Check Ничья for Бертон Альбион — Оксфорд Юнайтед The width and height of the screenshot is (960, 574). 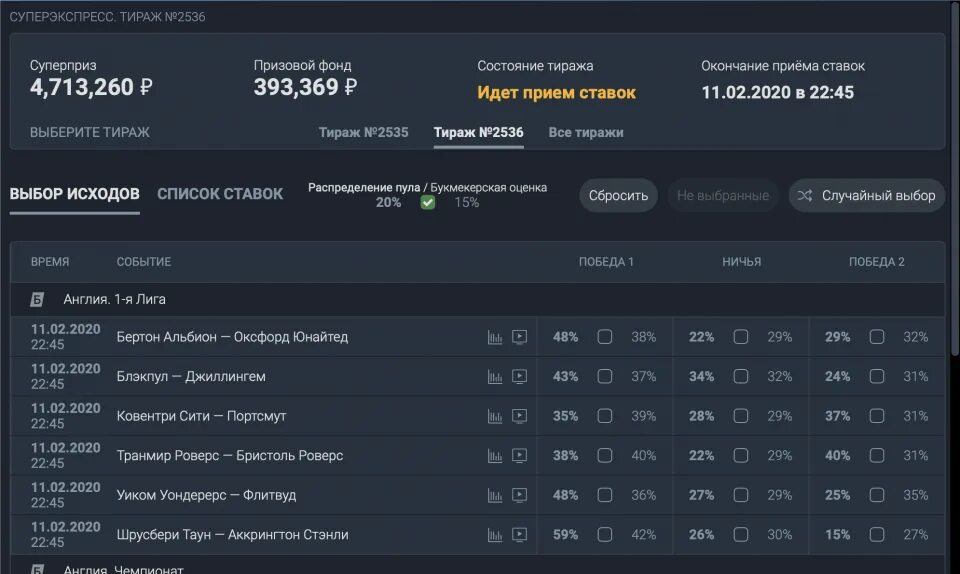click(741, 337)
